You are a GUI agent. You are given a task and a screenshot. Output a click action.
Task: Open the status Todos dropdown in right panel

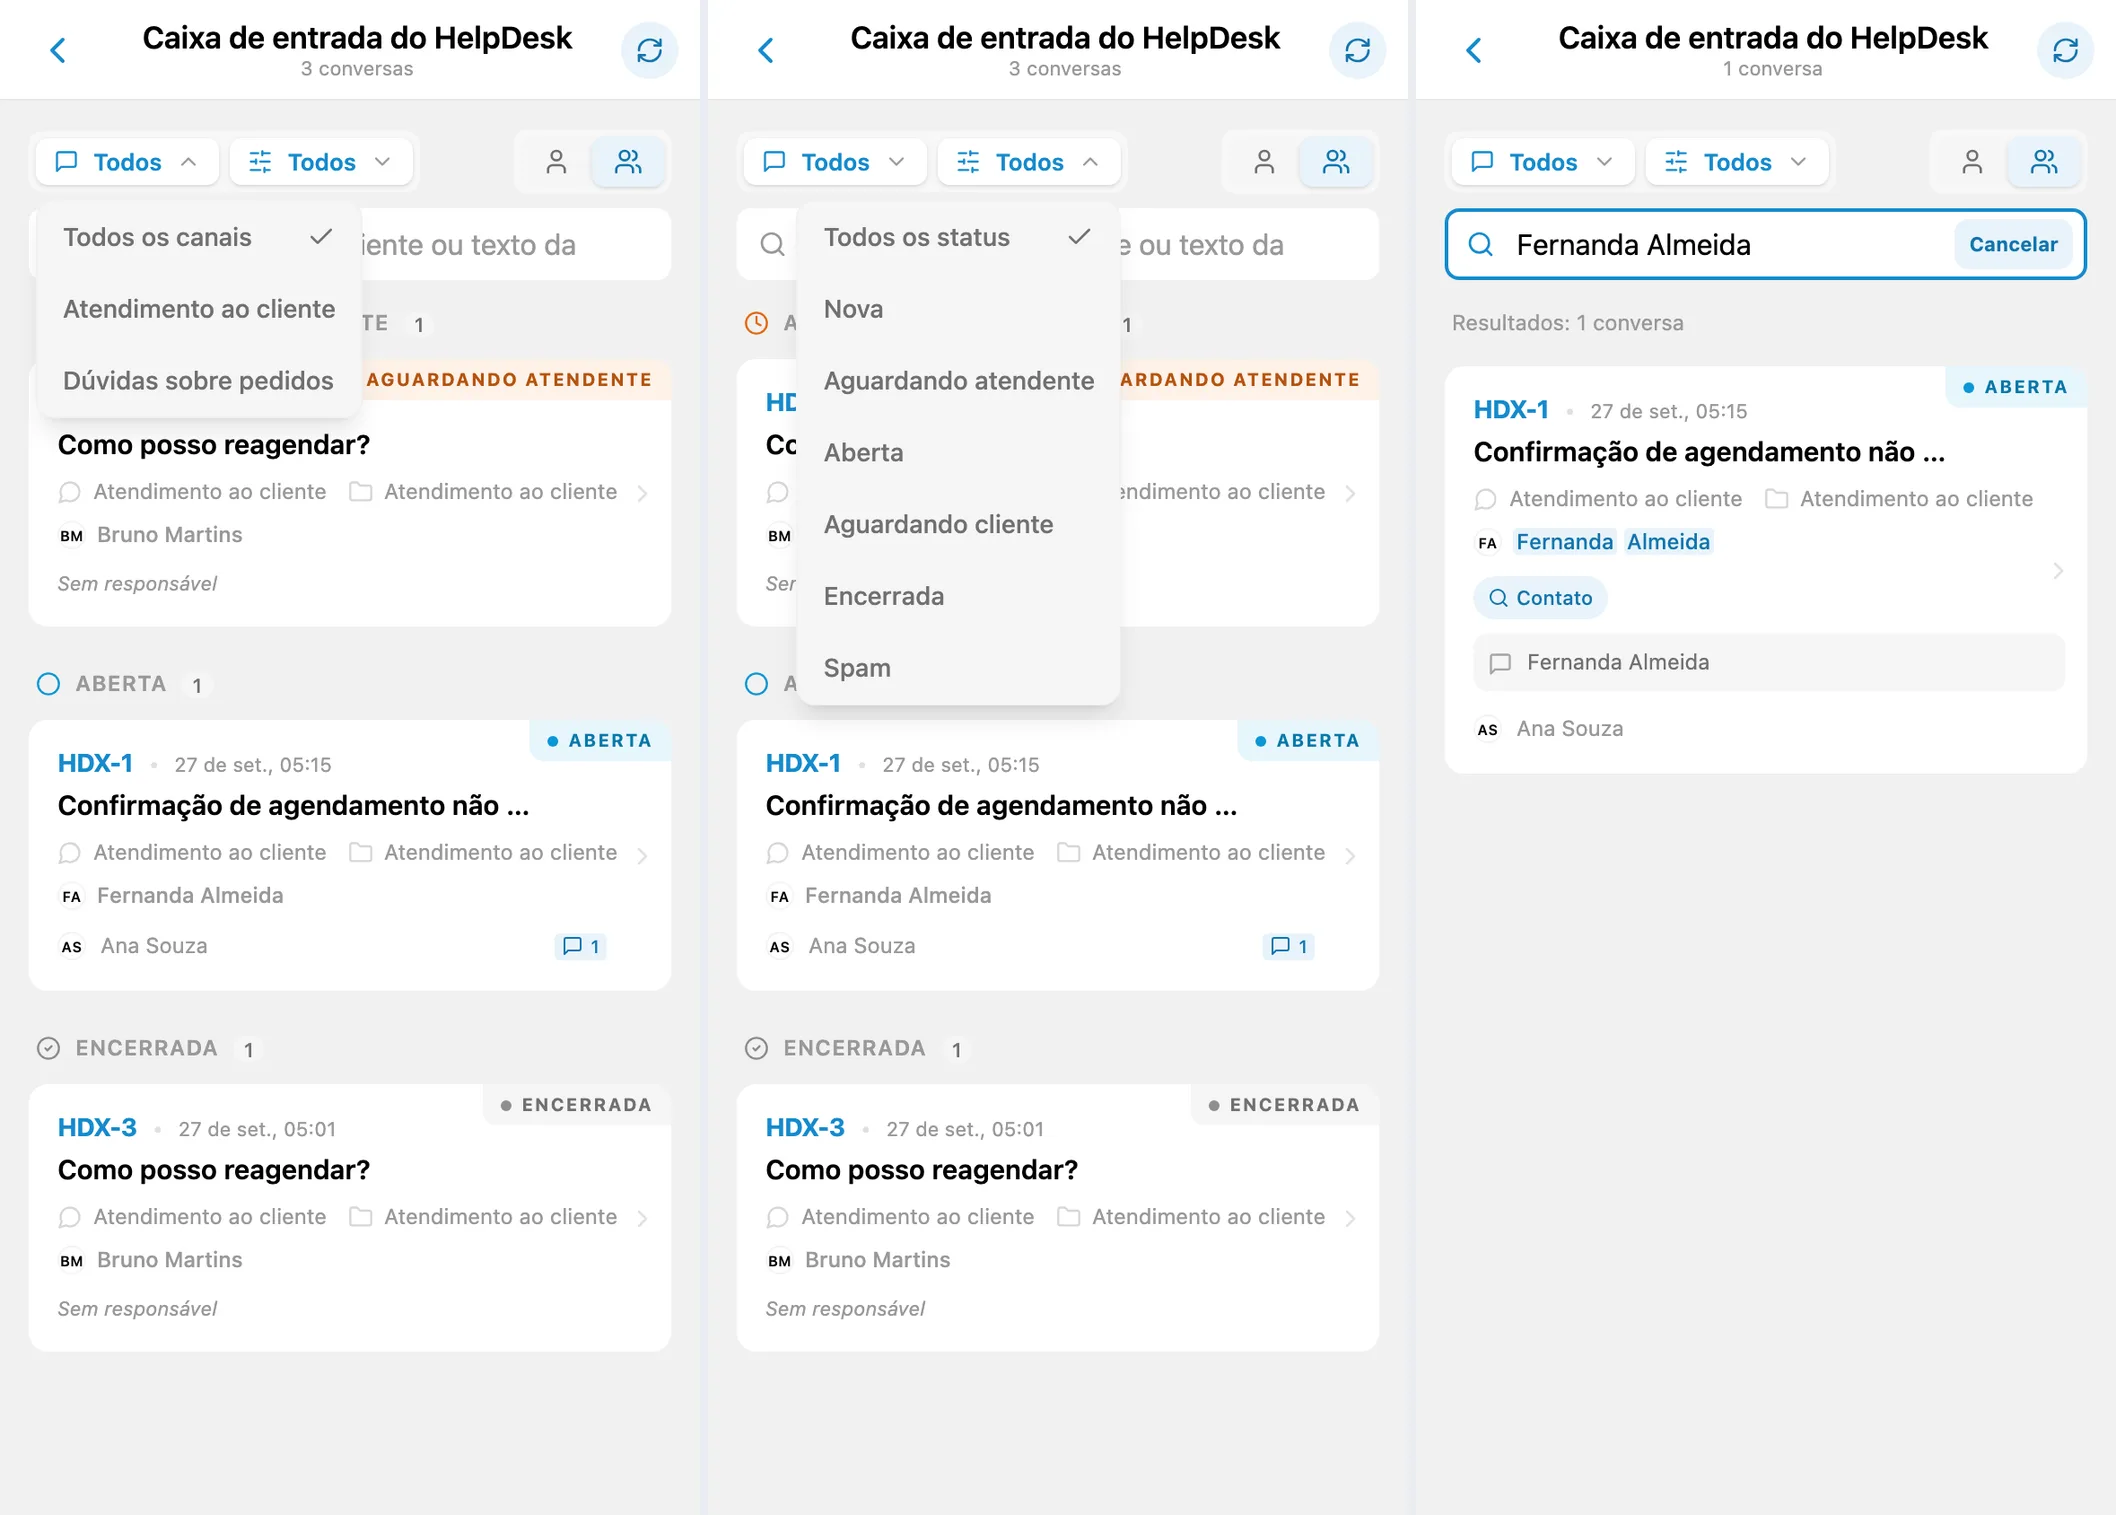[x=1737, y=162]
